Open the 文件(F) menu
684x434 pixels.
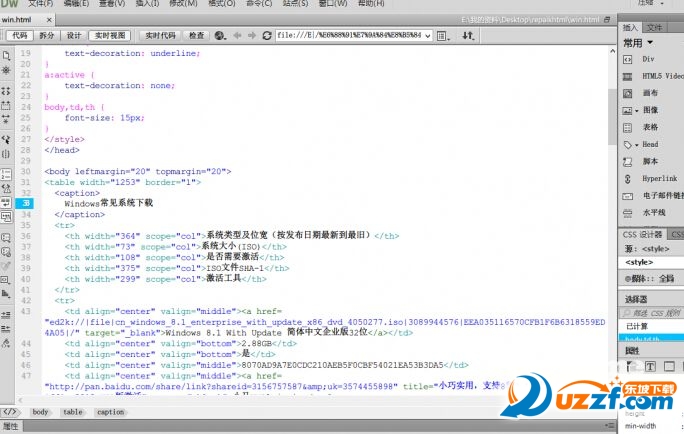coord(41,3)
